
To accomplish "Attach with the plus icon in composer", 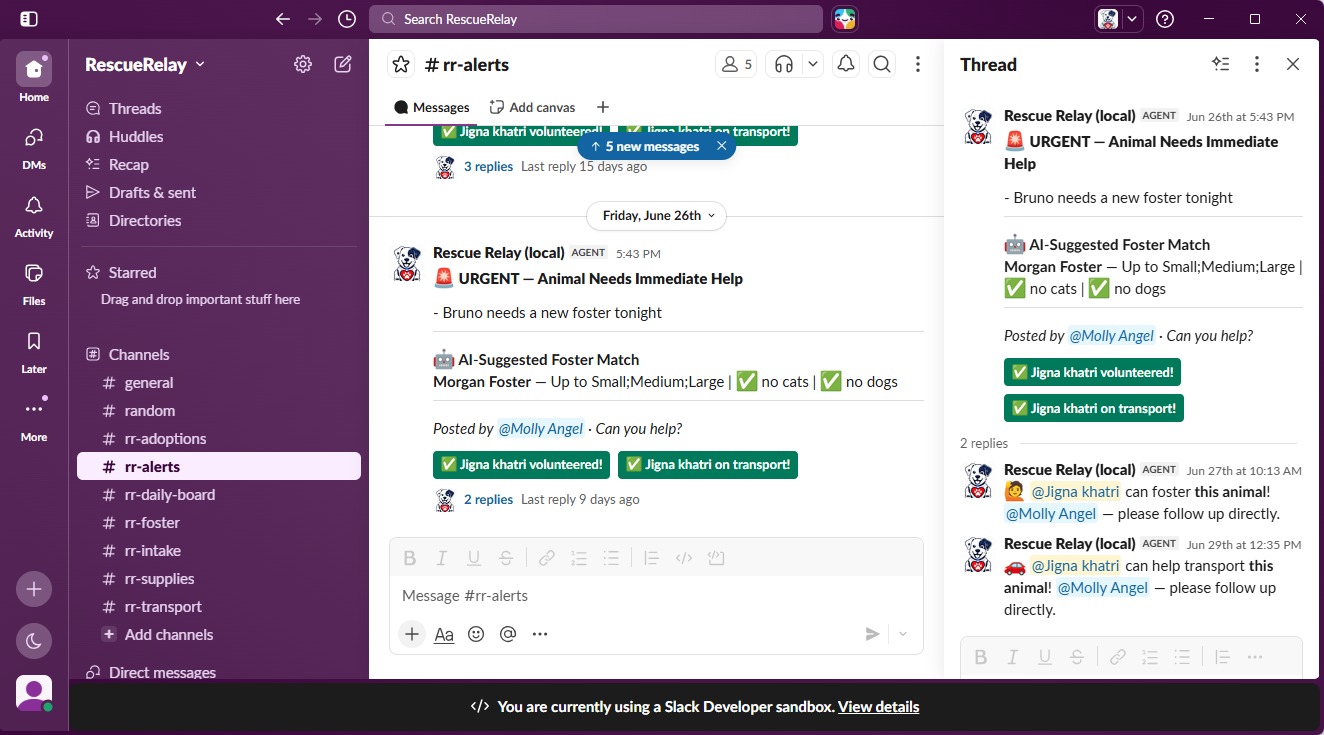I will (x=411, y=634).
